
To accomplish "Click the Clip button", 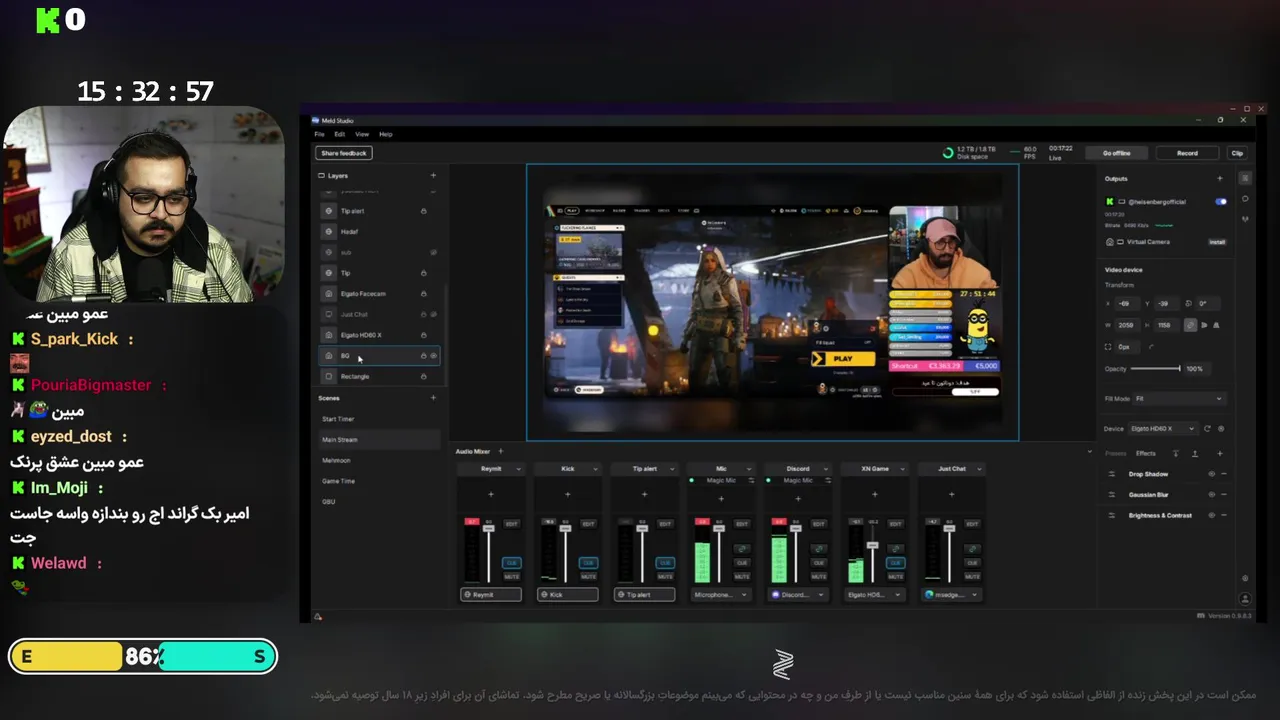I will click(x=1237, y=153).
